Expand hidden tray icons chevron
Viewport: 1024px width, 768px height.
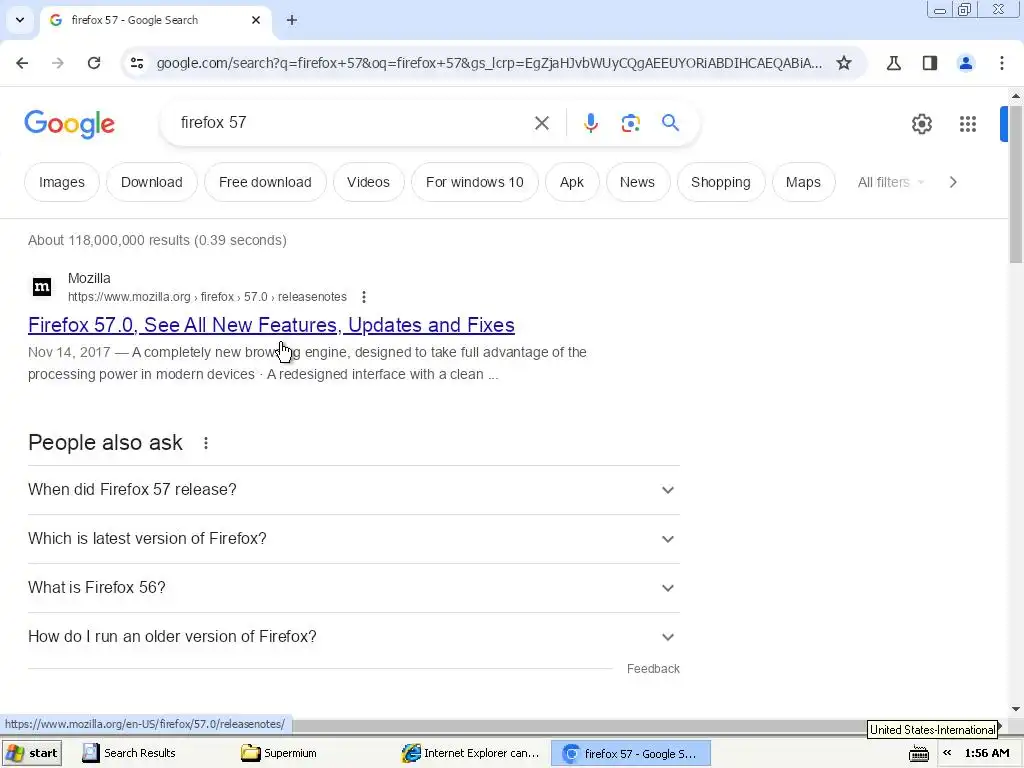tap(947, 753)
